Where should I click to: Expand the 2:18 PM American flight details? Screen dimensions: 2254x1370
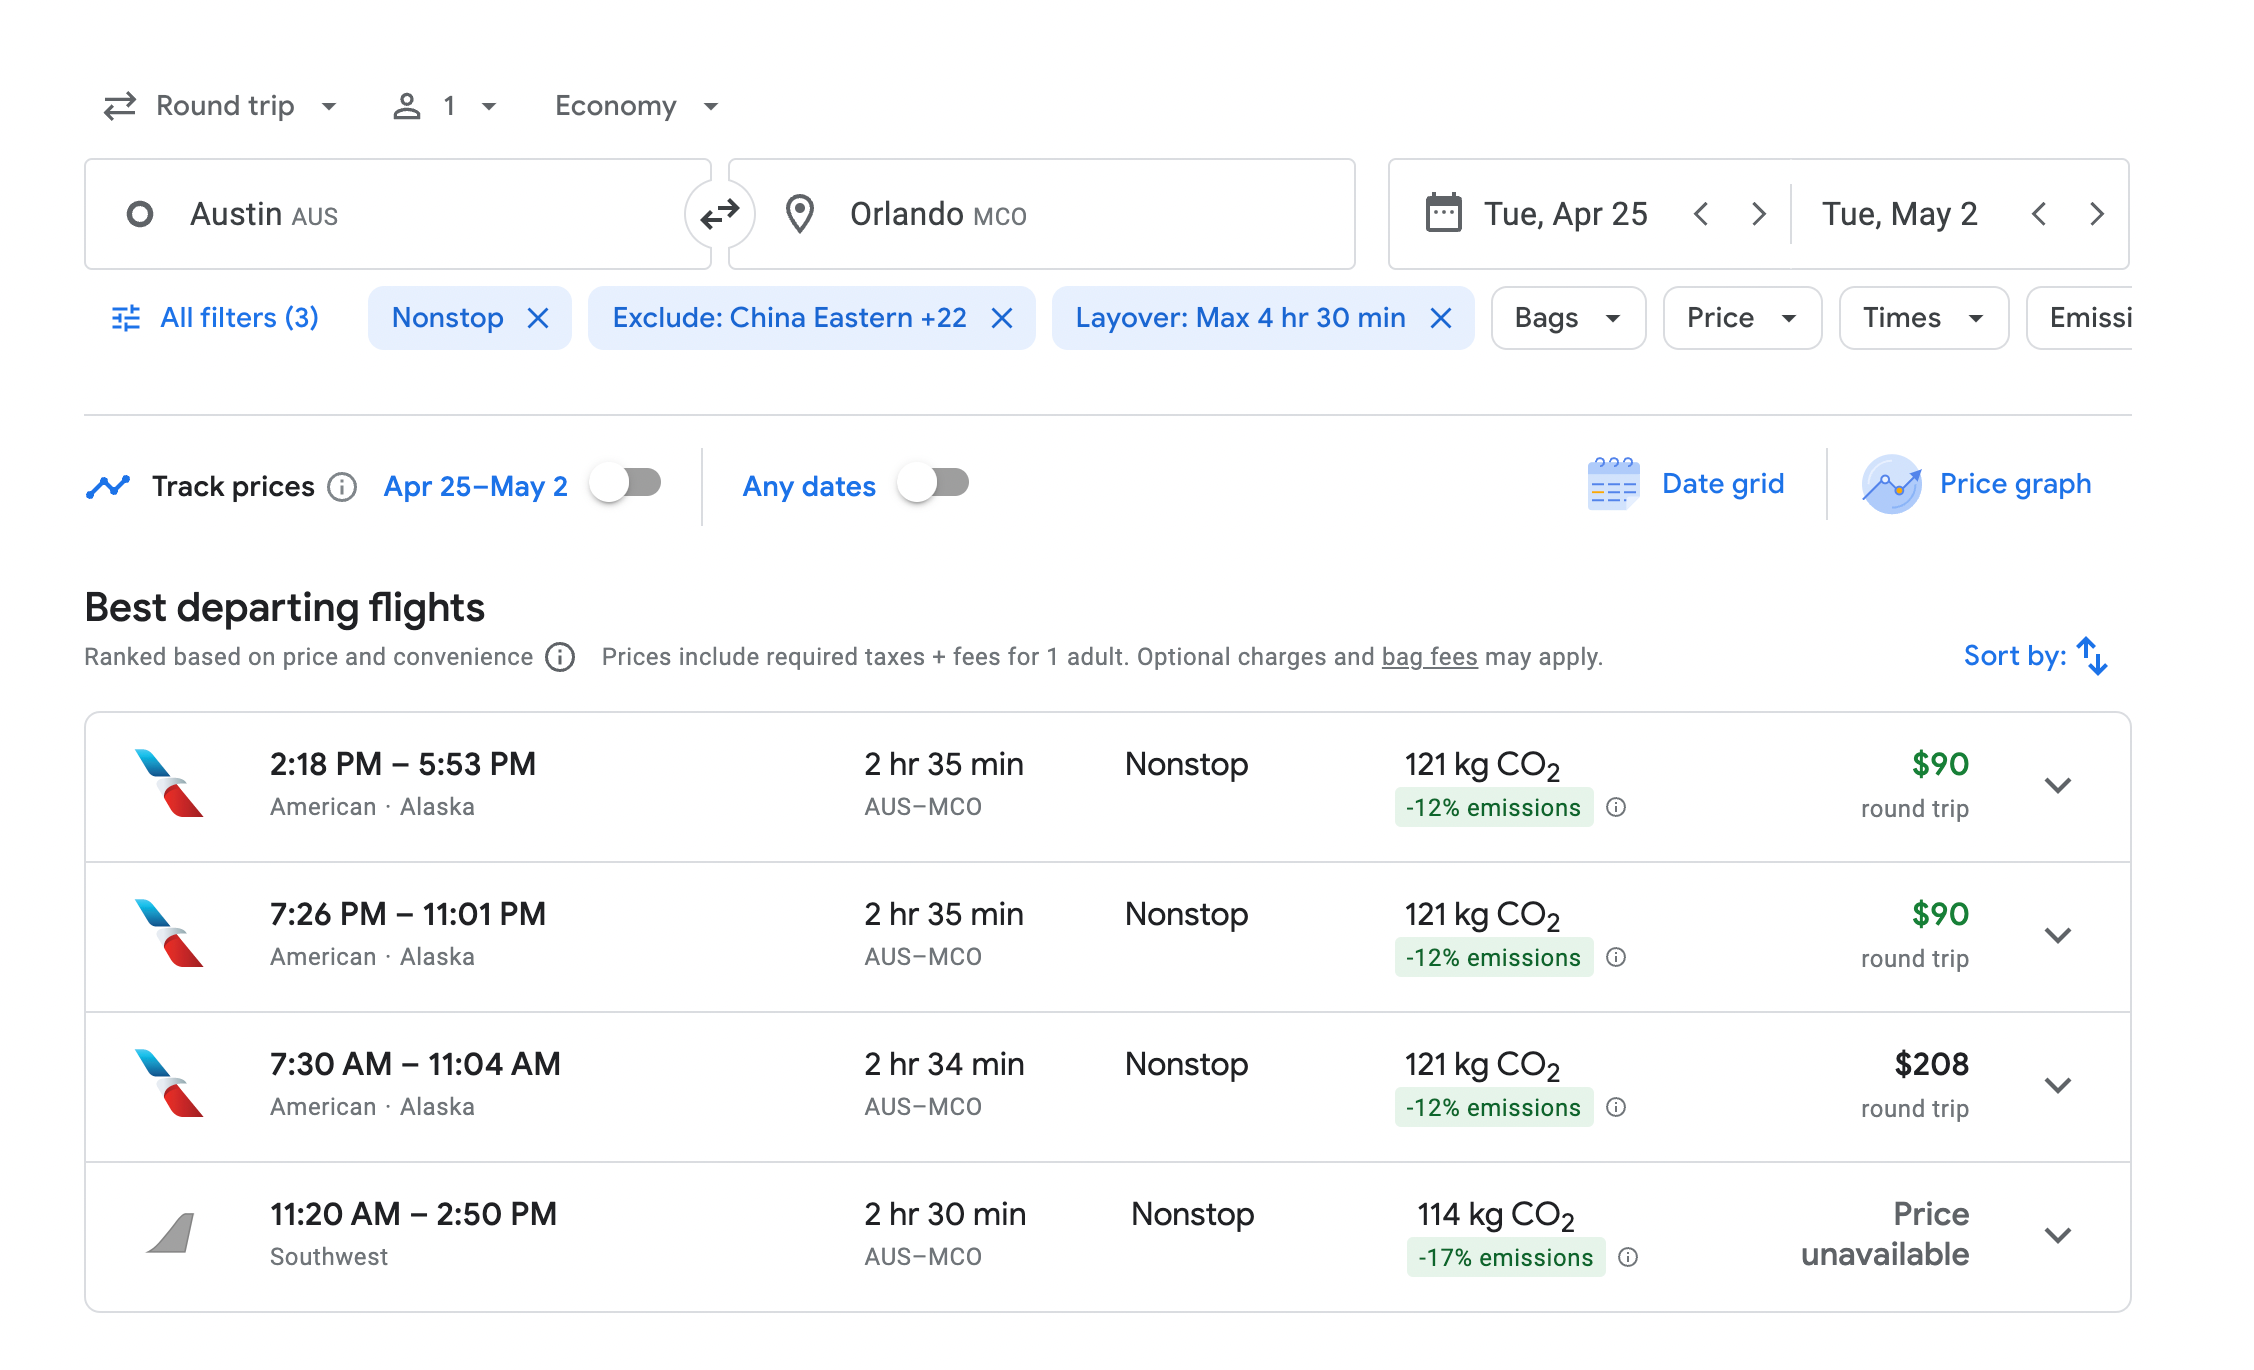[2057, 786]
